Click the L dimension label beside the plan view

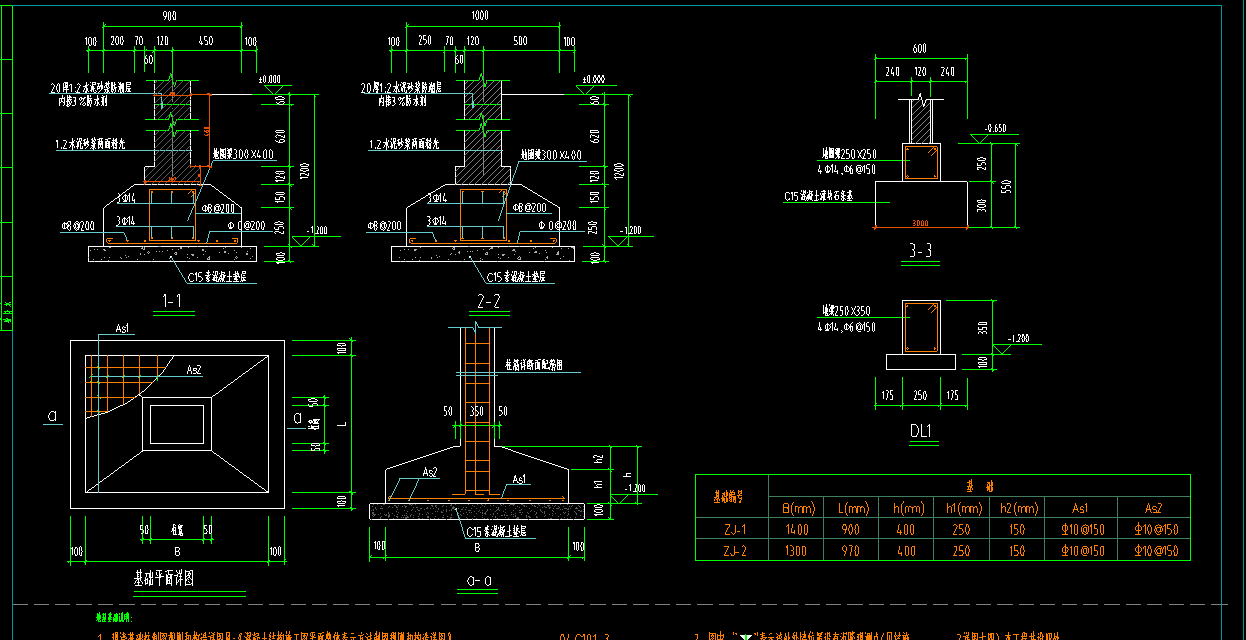[x=341, y=424]
